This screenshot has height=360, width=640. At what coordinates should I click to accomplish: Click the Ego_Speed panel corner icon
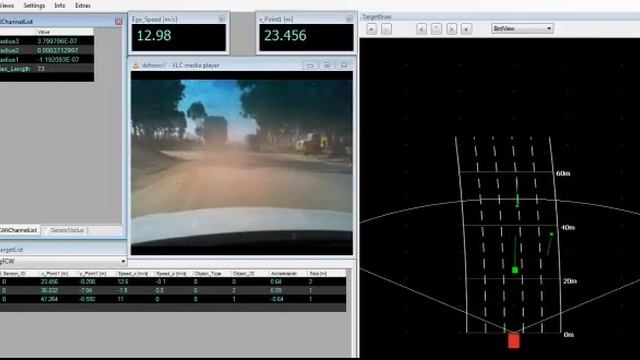click(221, 19)
